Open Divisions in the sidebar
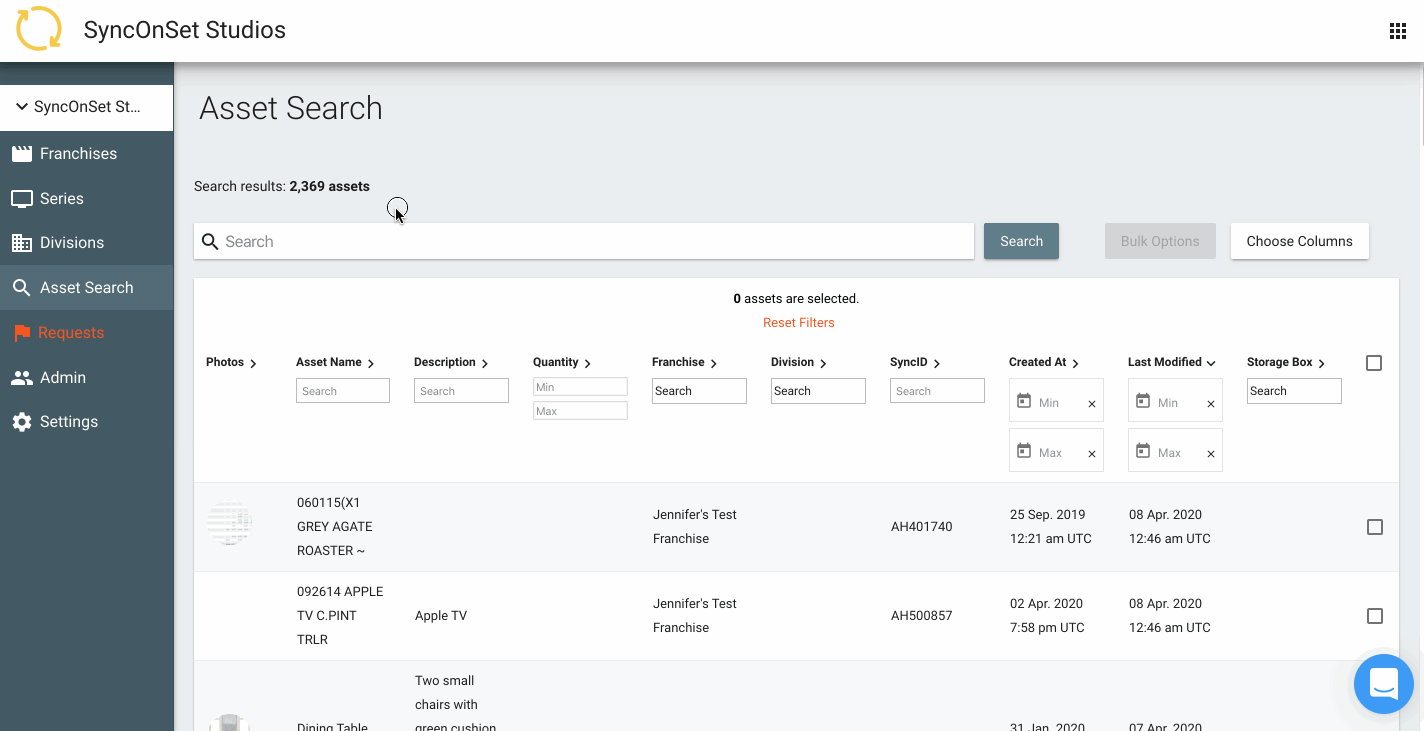The image size is (1424, 731). (86, 242)
